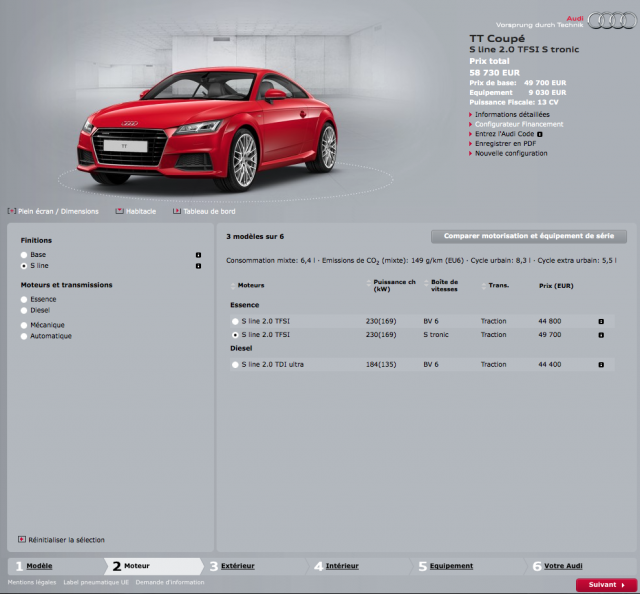The height and width of the screenshot is (594, 640).
Task: Click the Audi rings logo
Action: pyautogui.click(x=612, y=20)
